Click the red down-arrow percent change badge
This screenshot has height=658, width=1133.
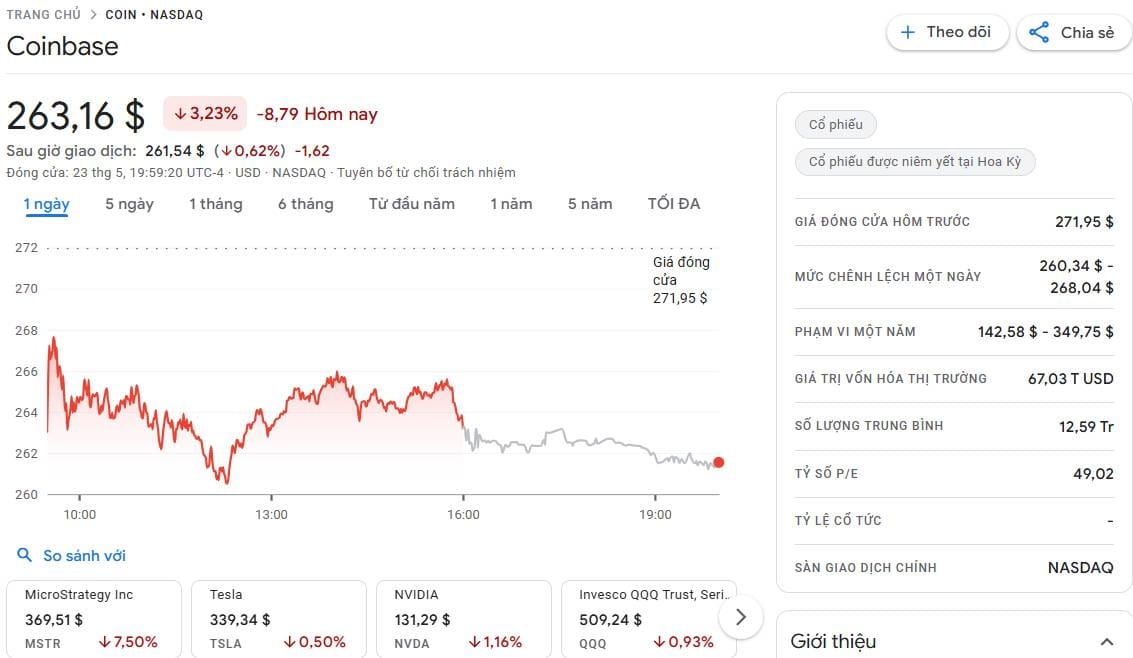coord(205,114)
